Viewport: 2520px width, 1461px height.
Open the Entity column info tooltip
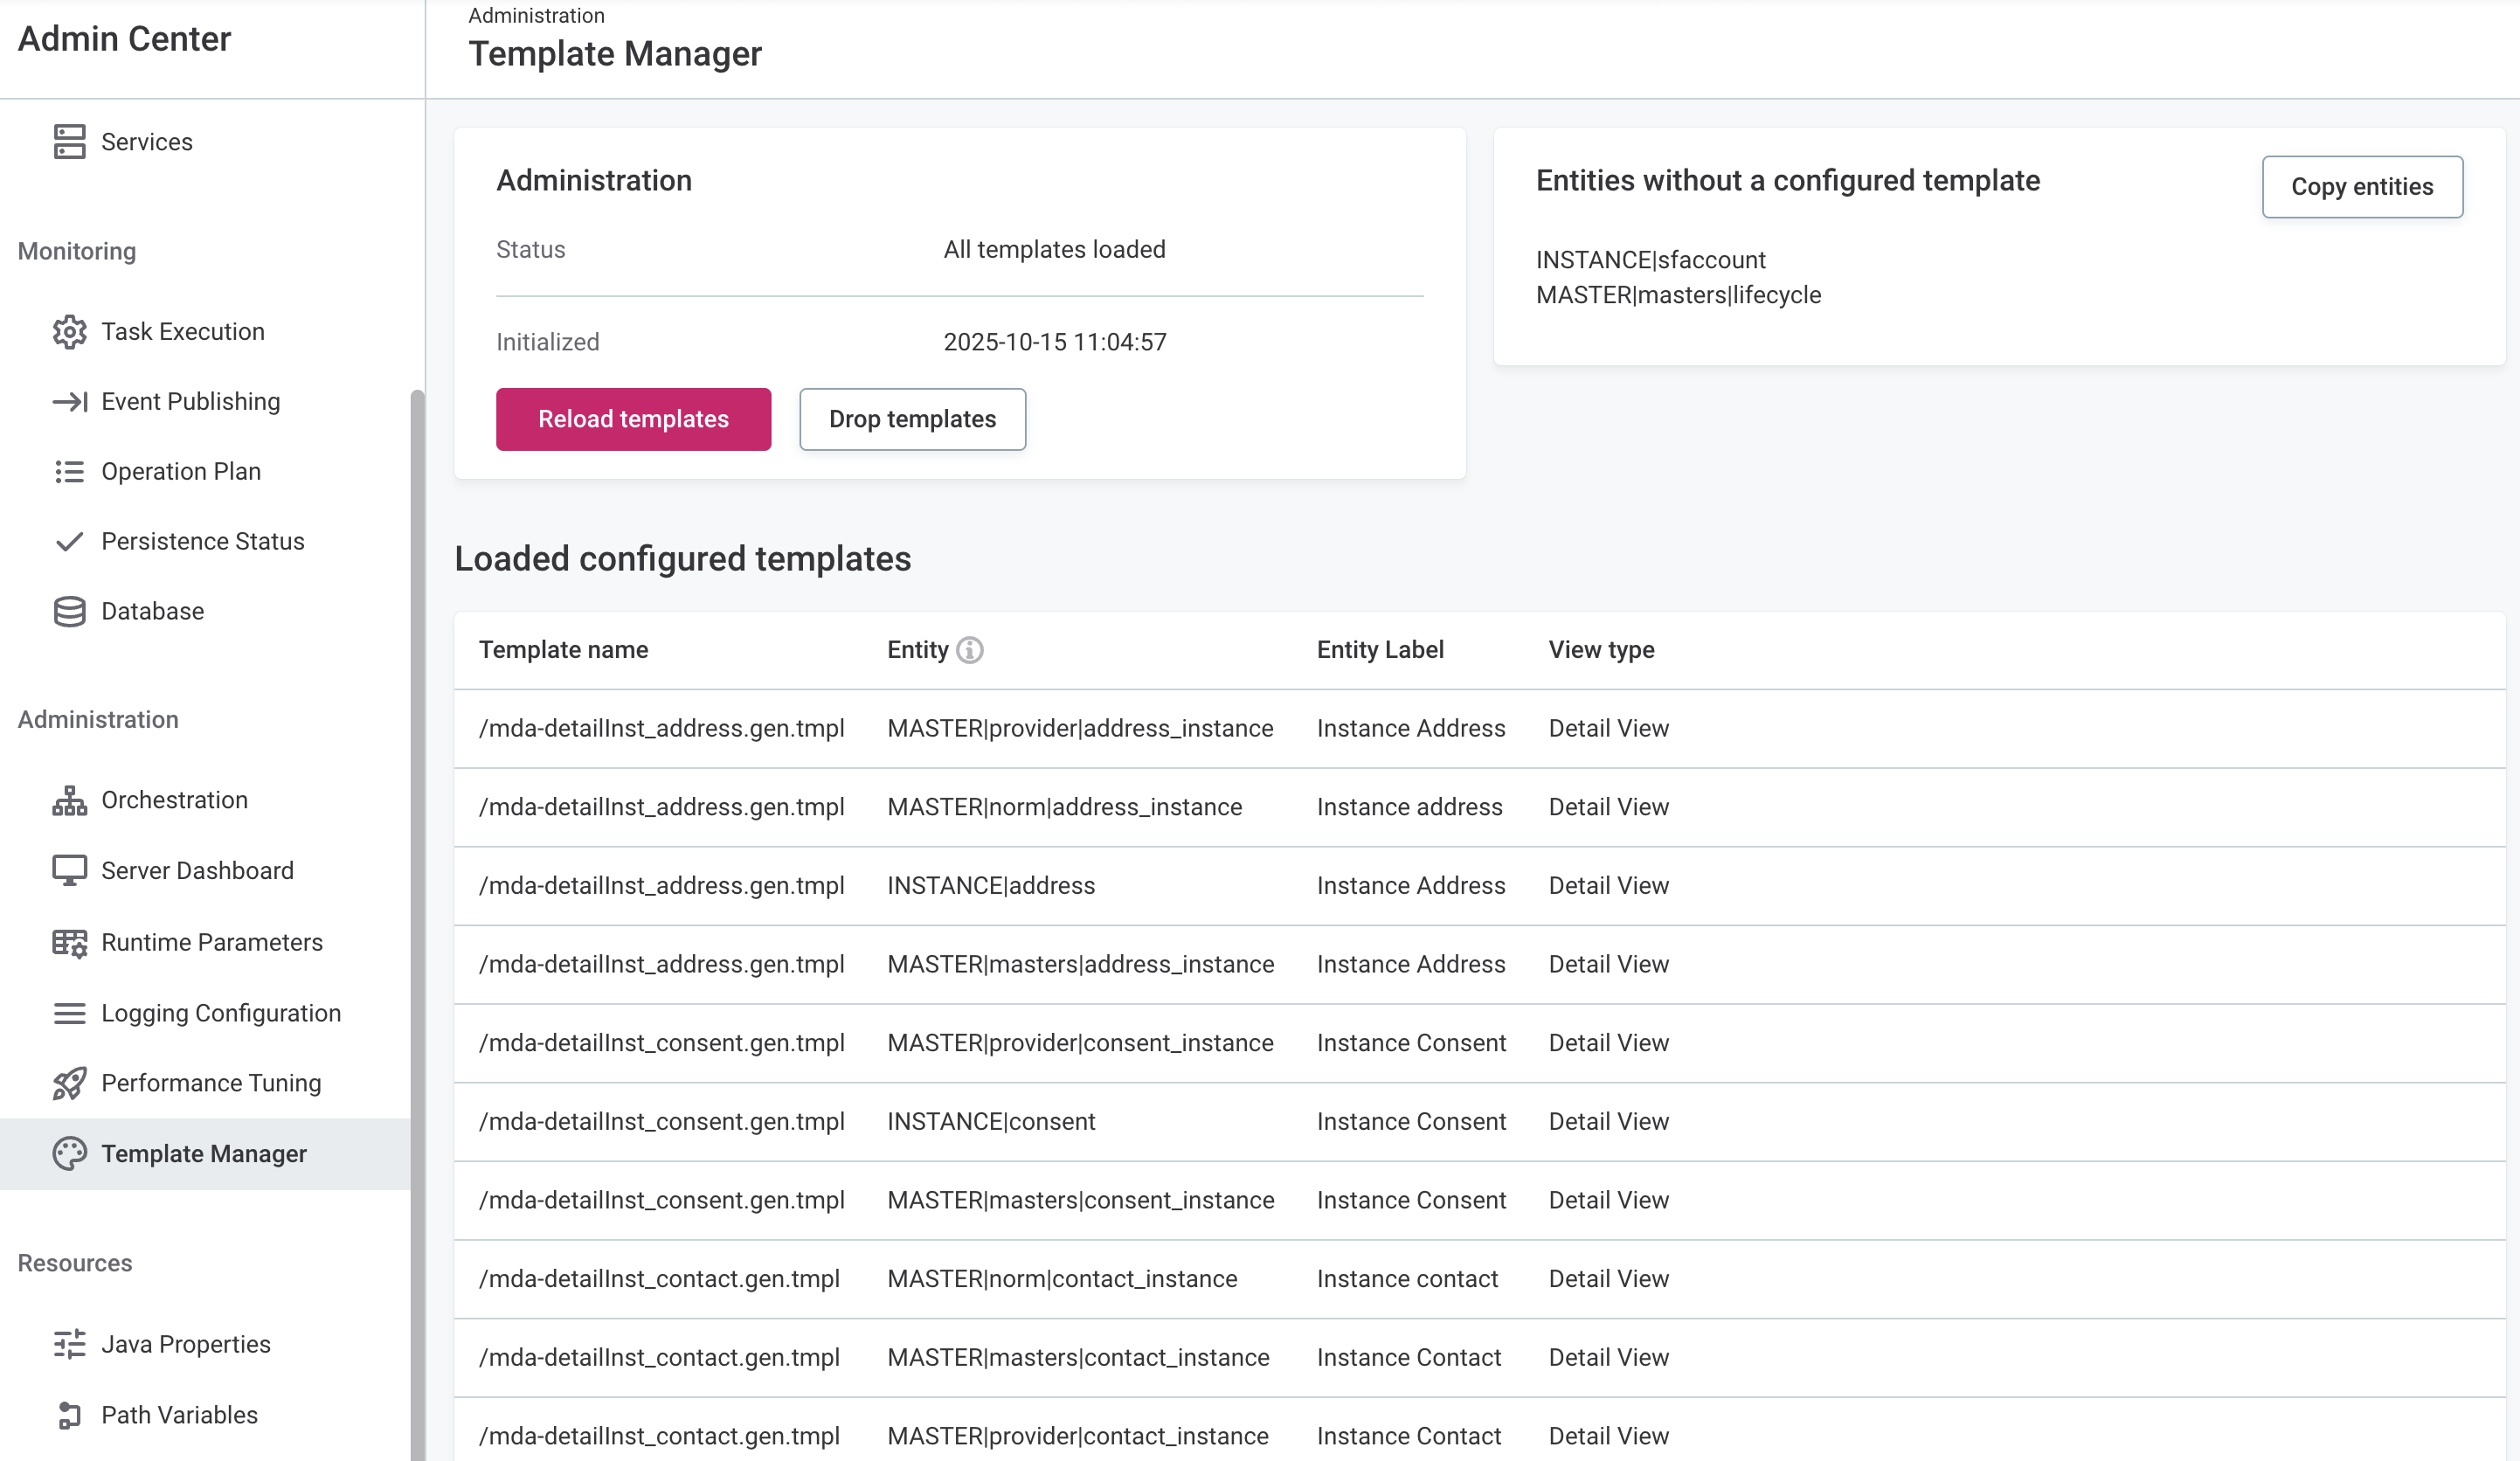tap(969, 649)
